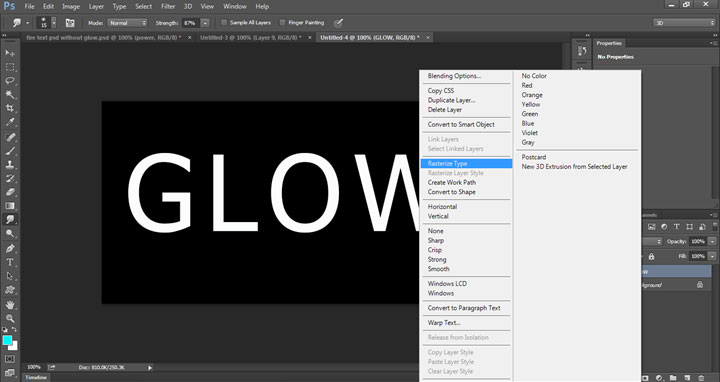The width and height of the screenshot is (720, 382).
Task: Select the Path Selection tool
Action: 10,276
